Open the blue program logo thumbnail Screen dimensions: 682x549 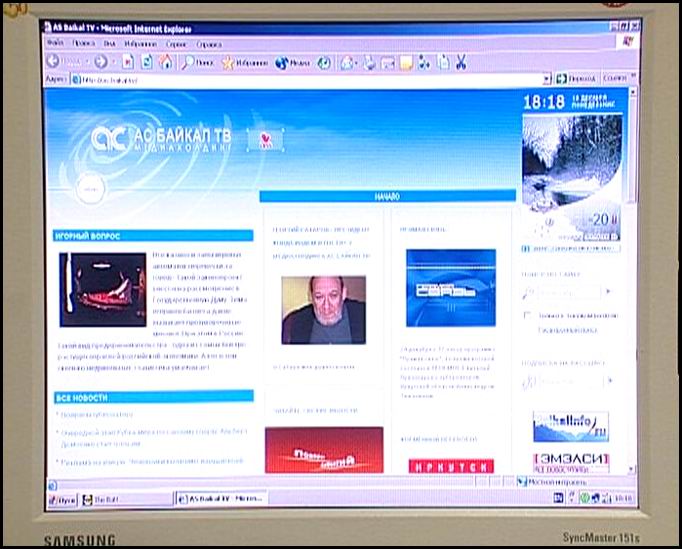coord(451,288)
